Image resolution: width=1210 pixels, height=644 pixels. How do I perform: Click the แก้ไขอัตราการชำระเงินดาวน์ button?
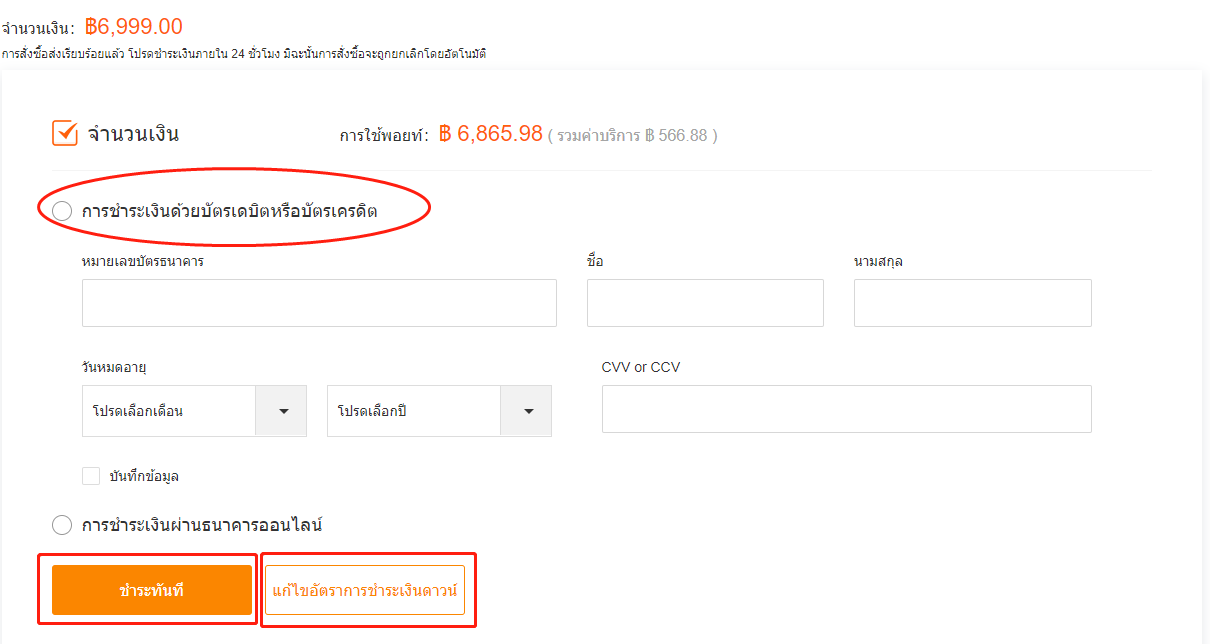click(365, 590)
